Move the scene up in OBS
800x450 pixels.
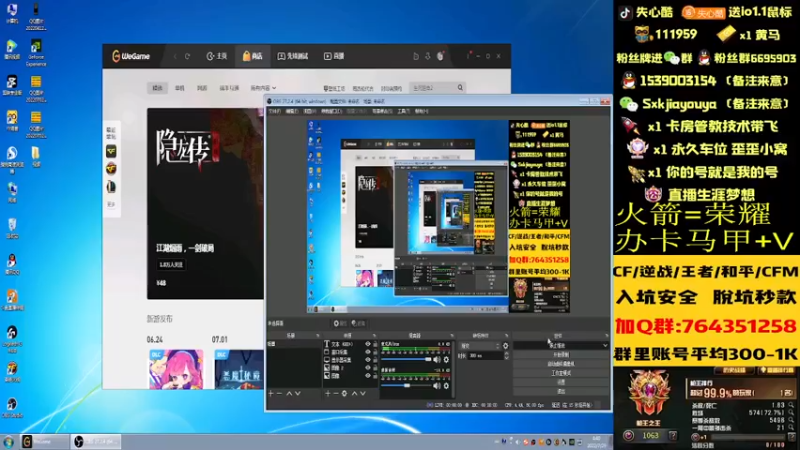289,393
